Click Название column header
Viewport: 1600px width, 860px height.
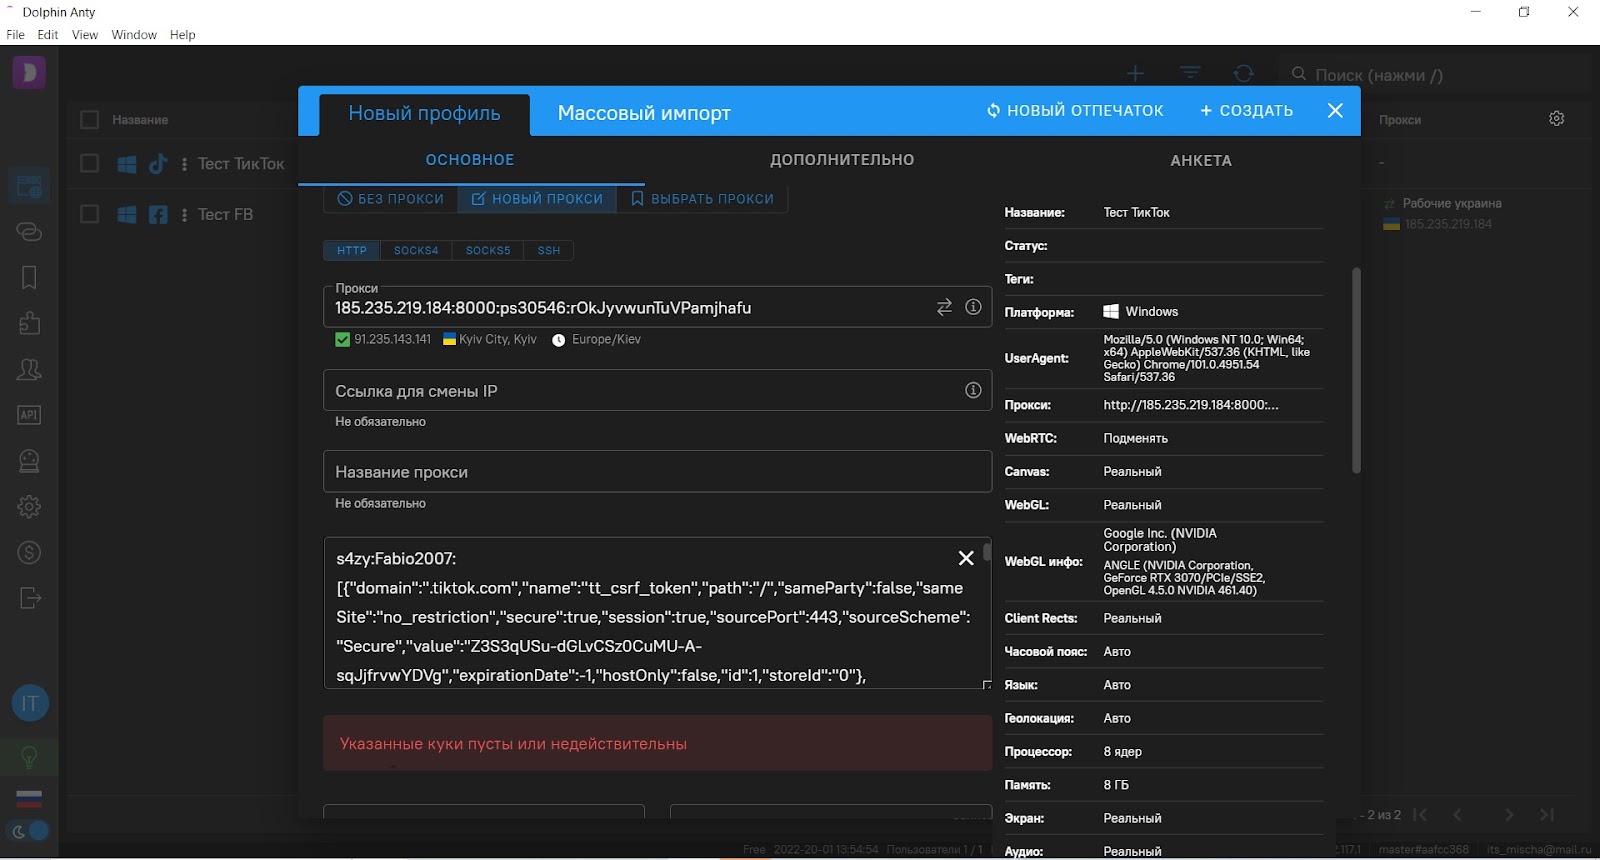[x=140, y=120]
